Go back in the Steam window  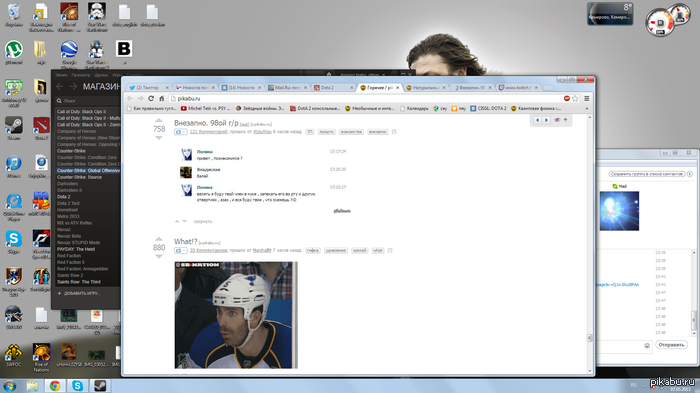(x=60, y=86)
